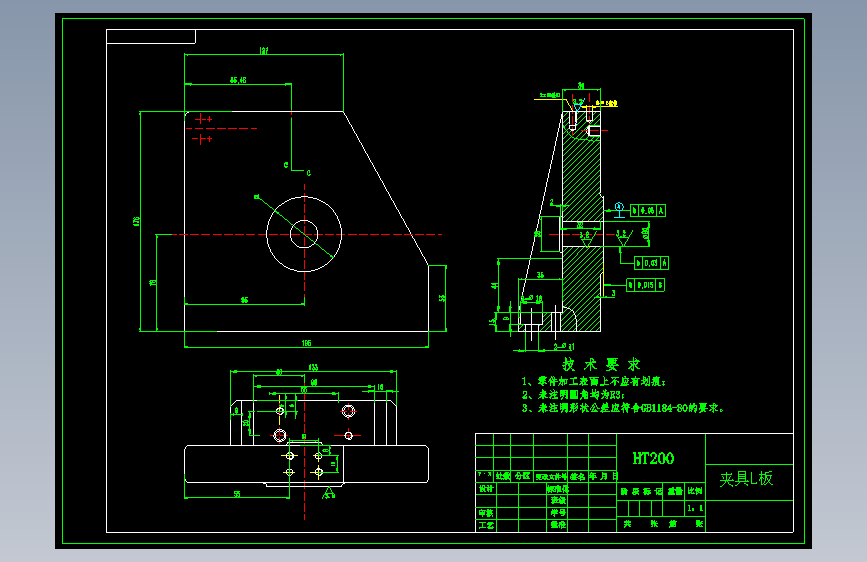Click the 分区 header cell
The width and height of the screenshot is (867, 562).
pos(522,476)
